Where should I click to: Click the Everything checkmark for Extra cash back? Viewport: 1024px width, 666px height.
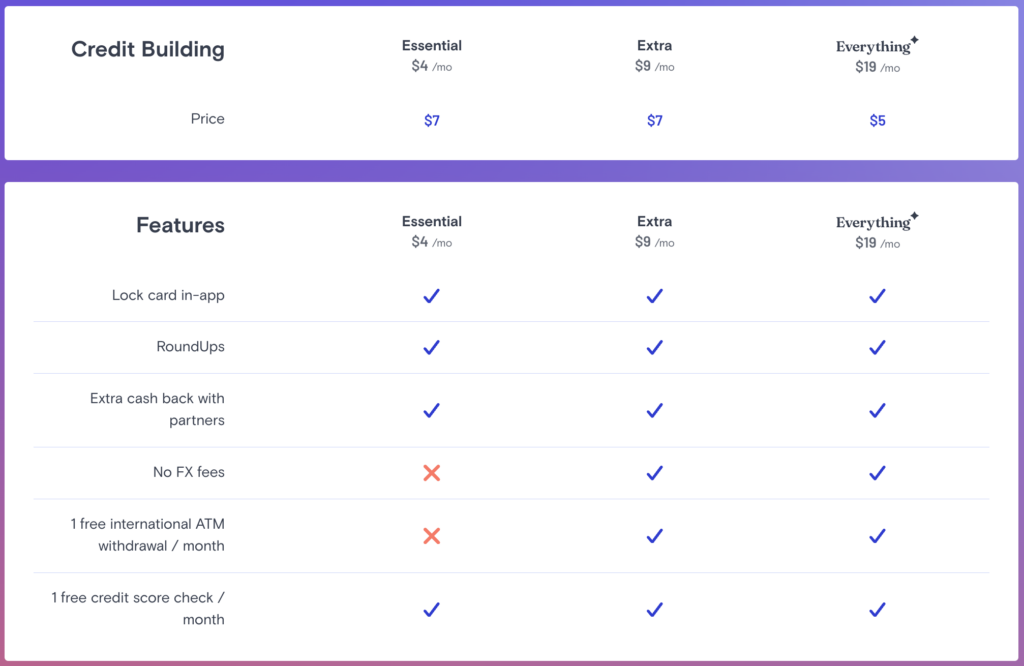coord(877,410)
